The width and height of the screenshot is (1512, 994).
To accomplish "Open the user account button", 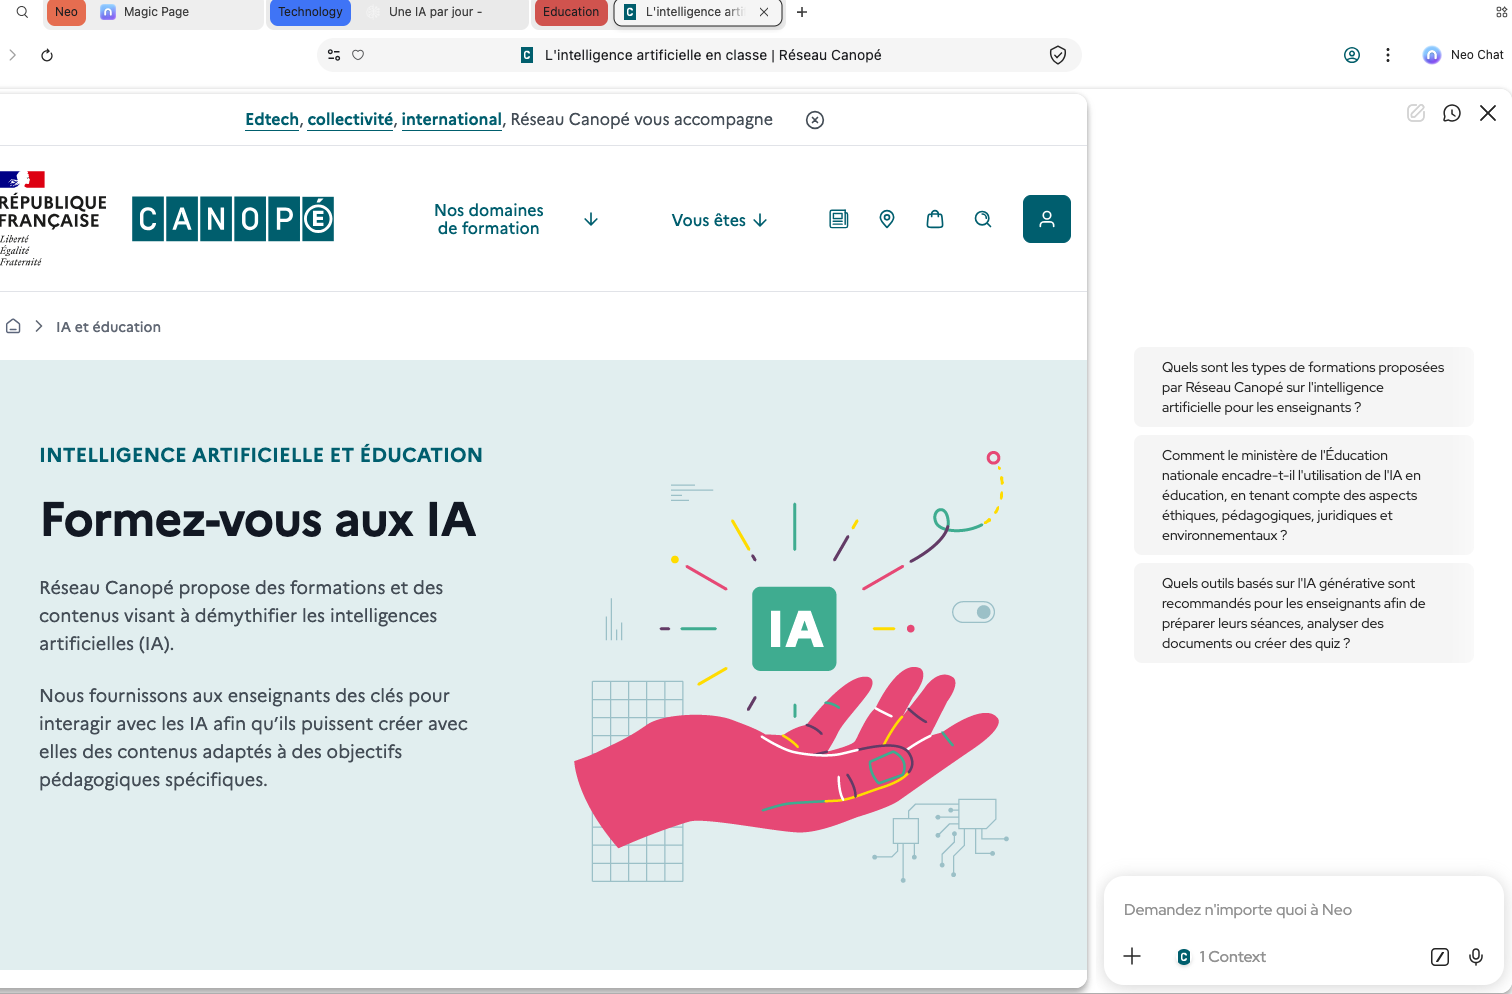I will [x=1046, y=219].
